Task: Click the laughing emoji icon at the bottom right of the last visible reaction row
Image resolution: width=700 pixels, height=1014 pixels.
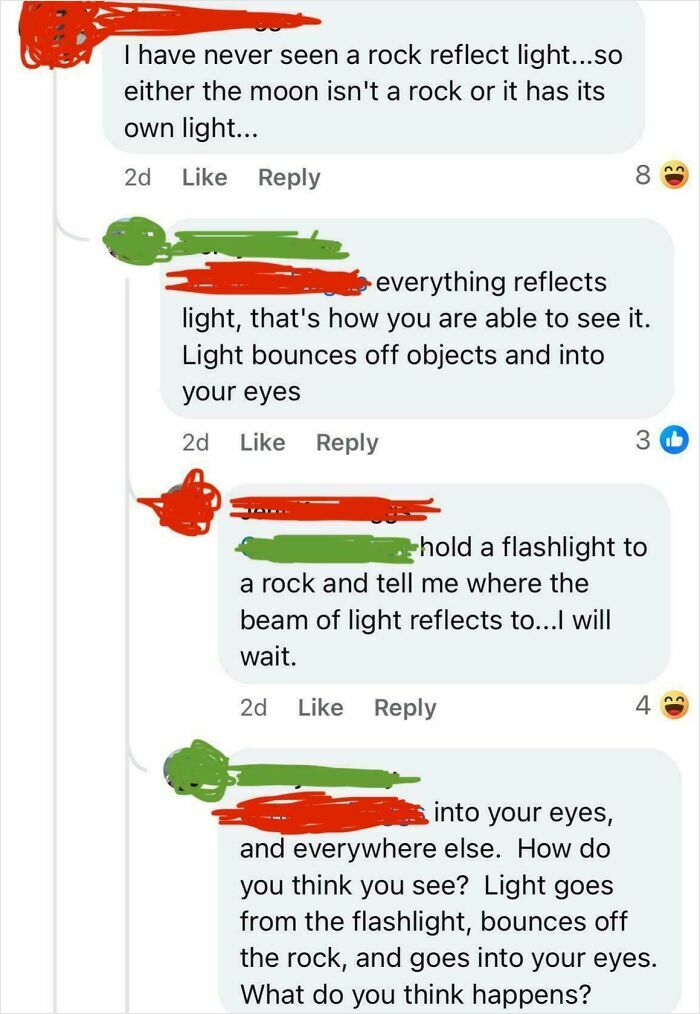Action: coord(674,706)
